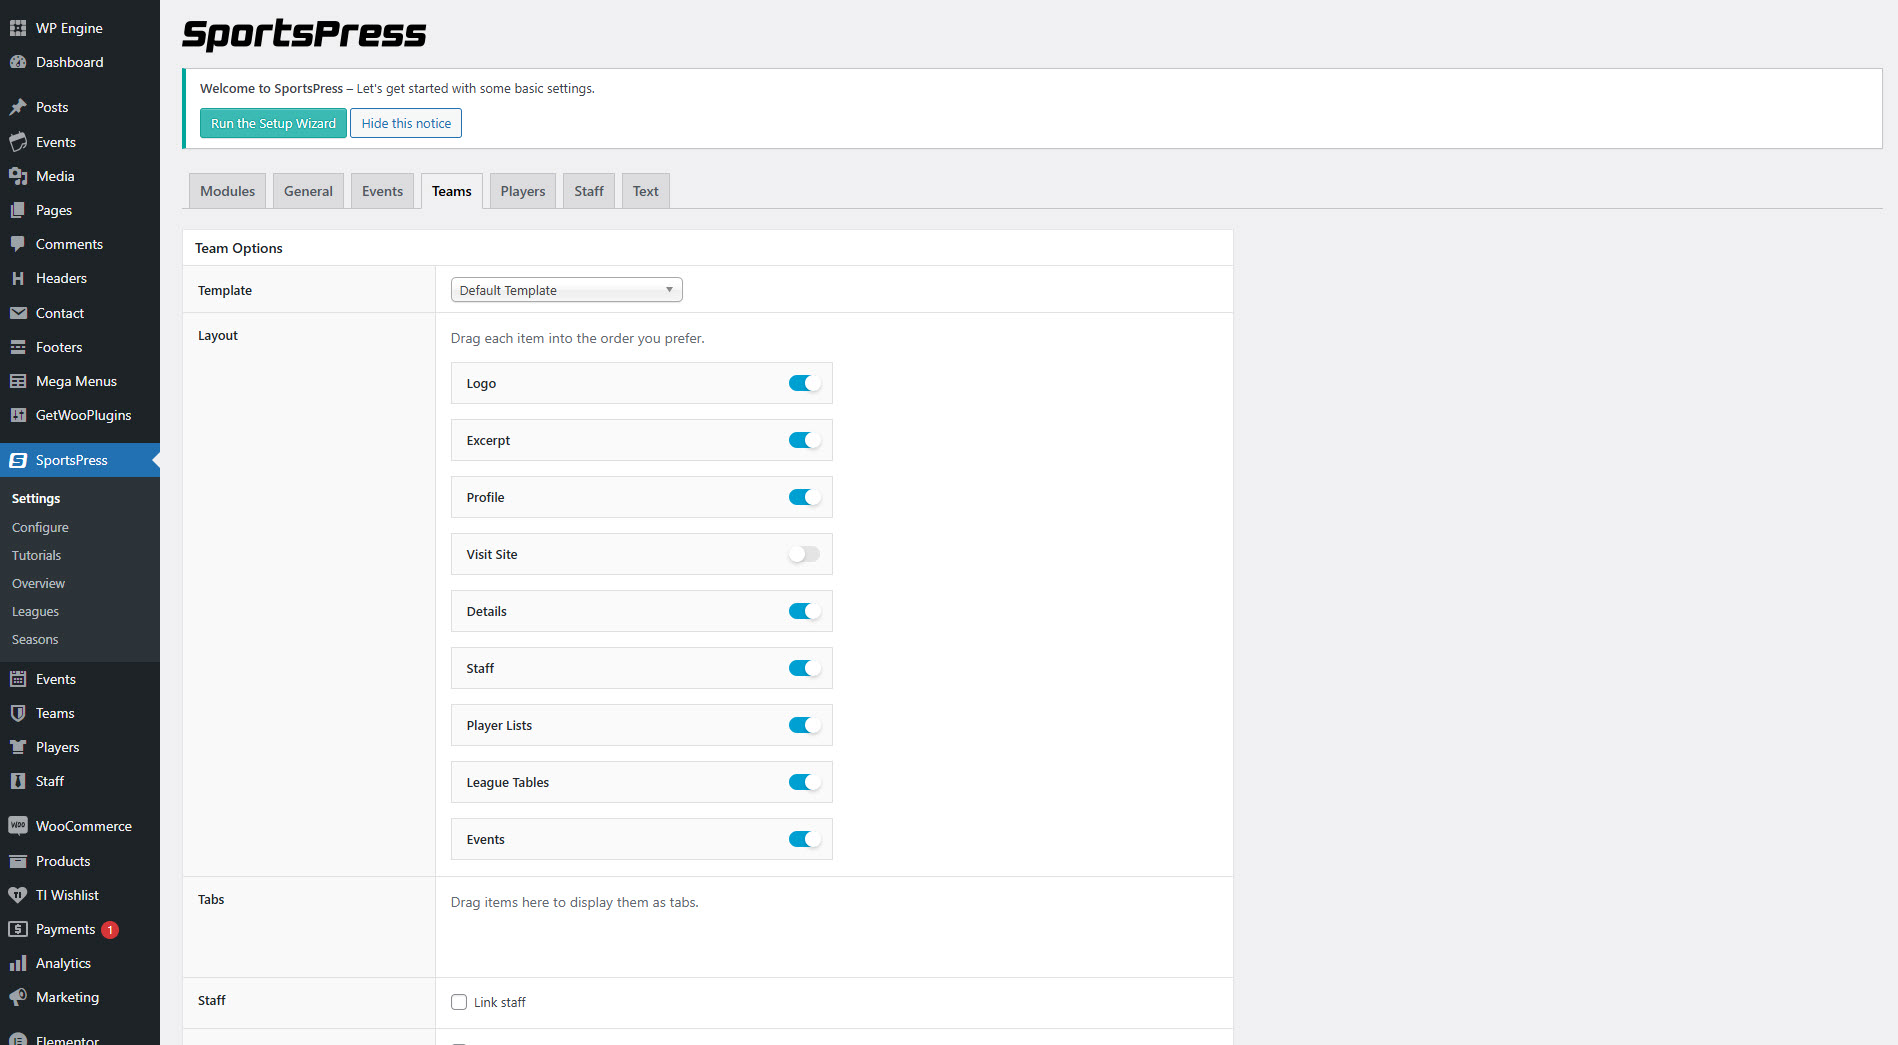Image resolution: width=1898 pixels, height=1045 pixels.
Task: Click the SportsPress S logo icon
Action: click(x=18, y=460)
